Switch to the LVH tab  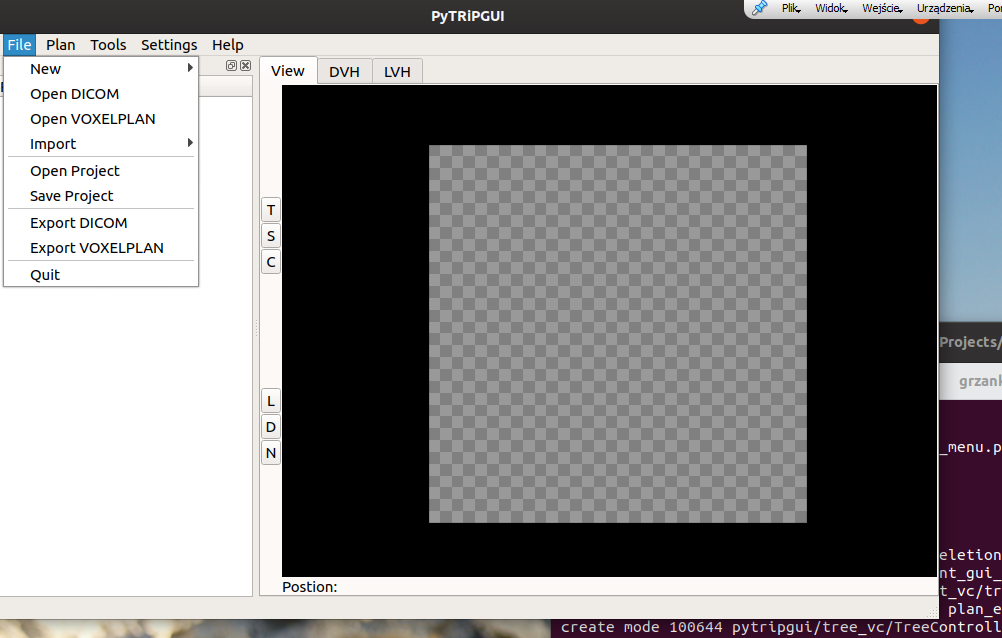click(x=397, y=71)
